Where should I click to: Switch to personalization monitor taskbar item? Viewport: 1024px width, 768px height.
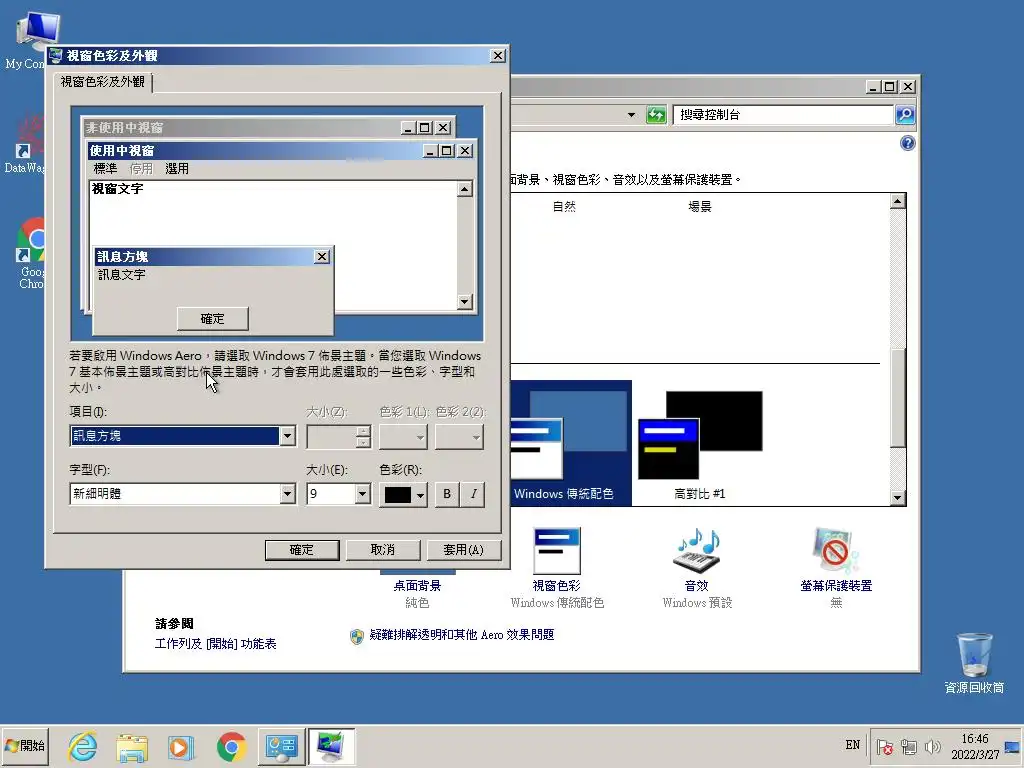click(x=331, y=746)
